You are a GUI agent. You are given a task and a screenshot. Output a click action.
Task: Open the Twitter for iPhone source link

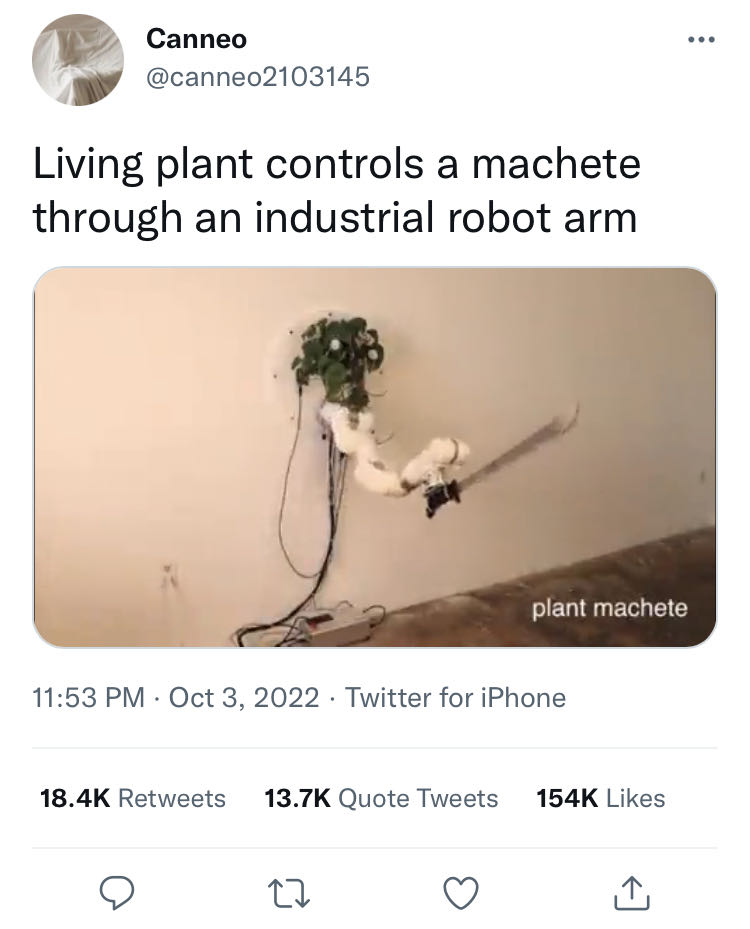tap(455, 697)
